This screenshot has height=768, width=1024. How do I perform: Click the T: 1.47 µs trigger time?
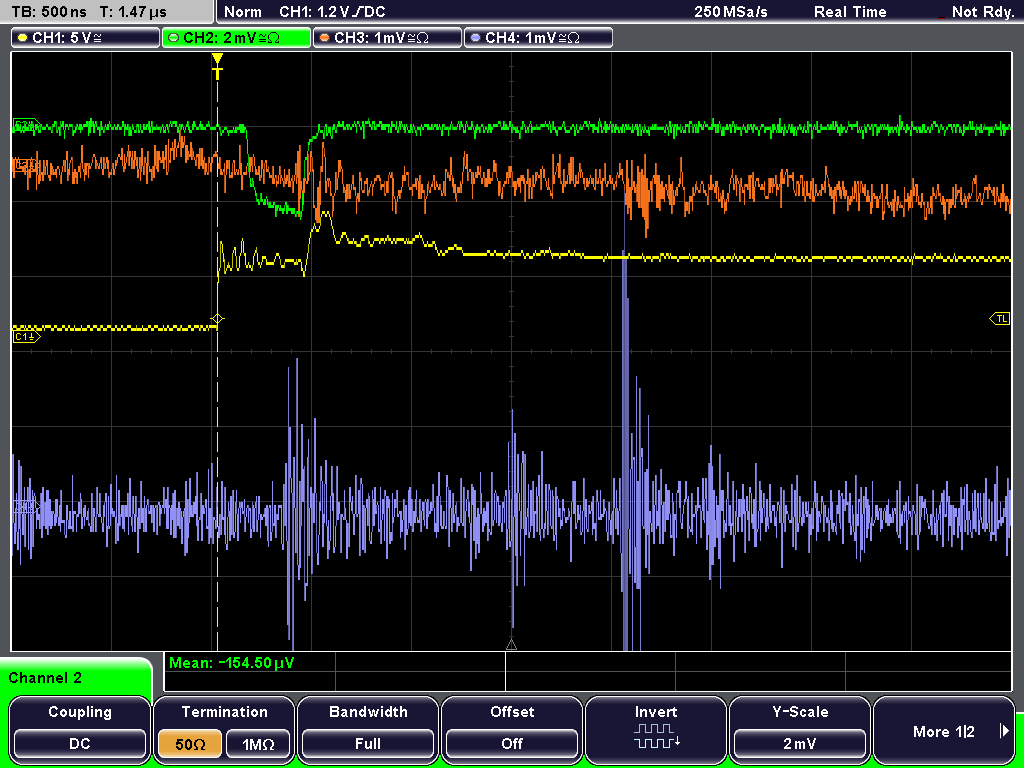pyautogui.click(x=133, y=12)
